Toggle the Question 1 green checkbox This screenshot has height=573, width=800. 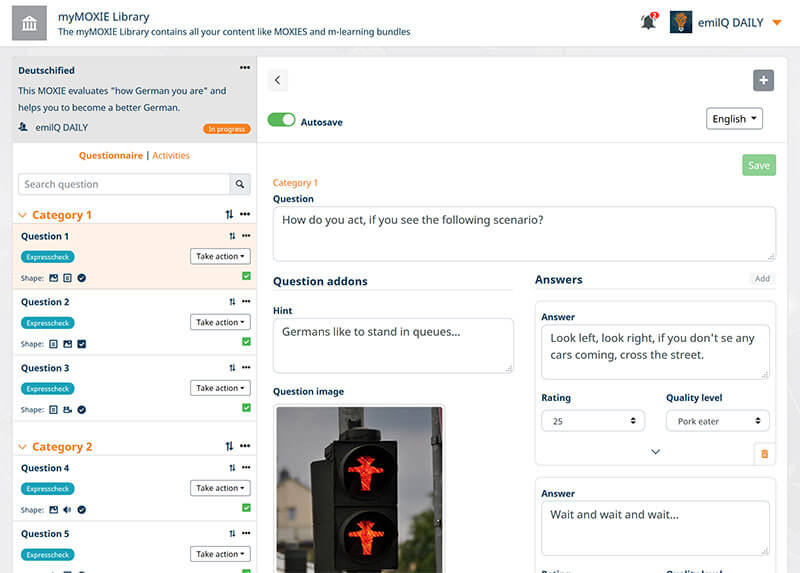pos(246,276)
